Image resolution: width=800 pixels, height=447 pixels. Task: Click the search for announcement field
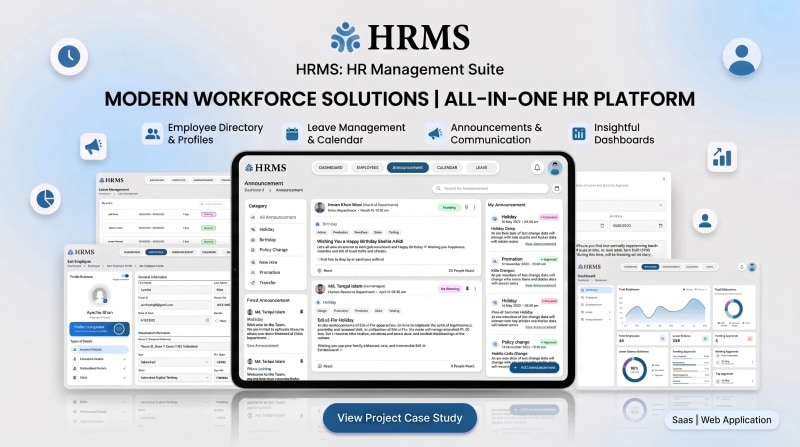[490, 188]
